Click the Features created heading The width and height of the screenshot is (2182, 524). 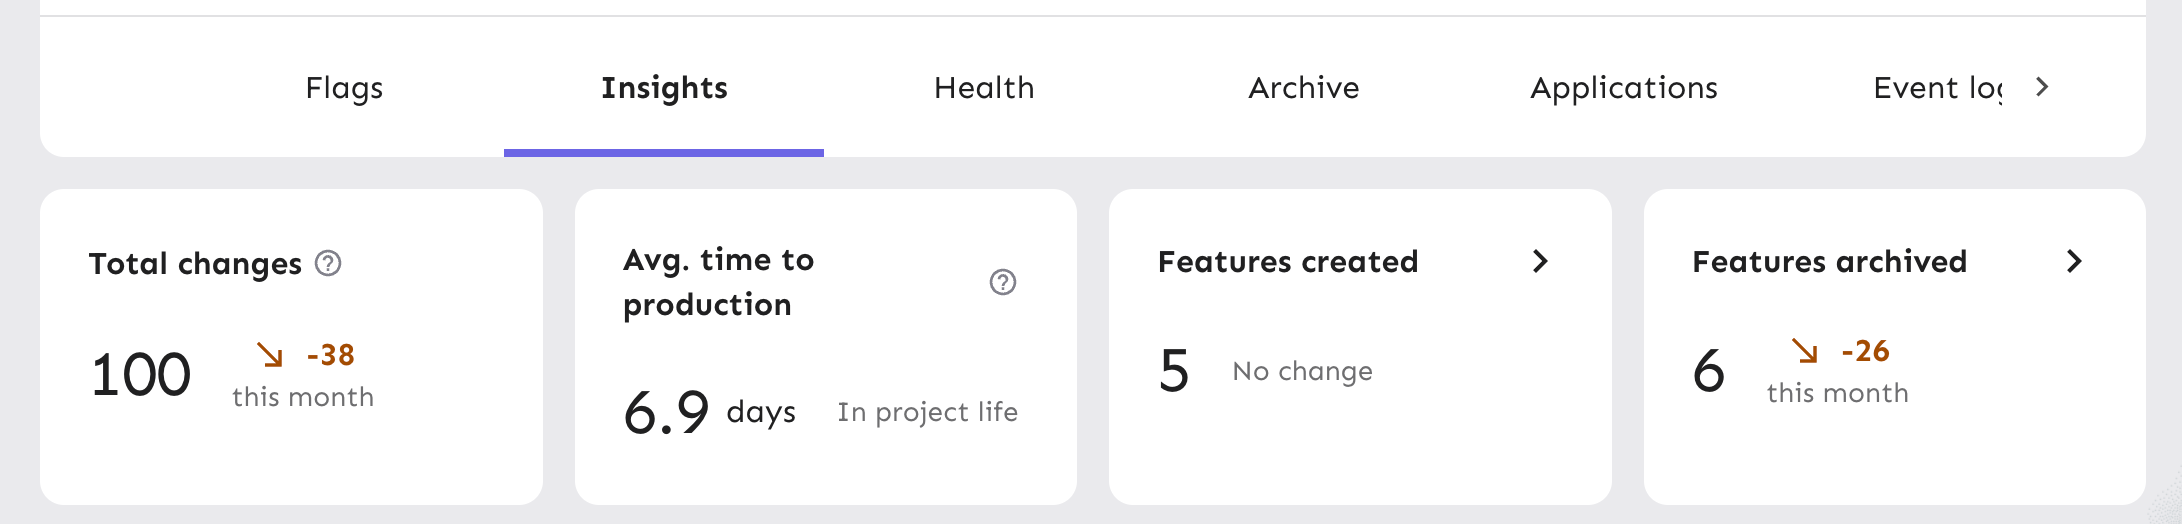point(1287,262)
